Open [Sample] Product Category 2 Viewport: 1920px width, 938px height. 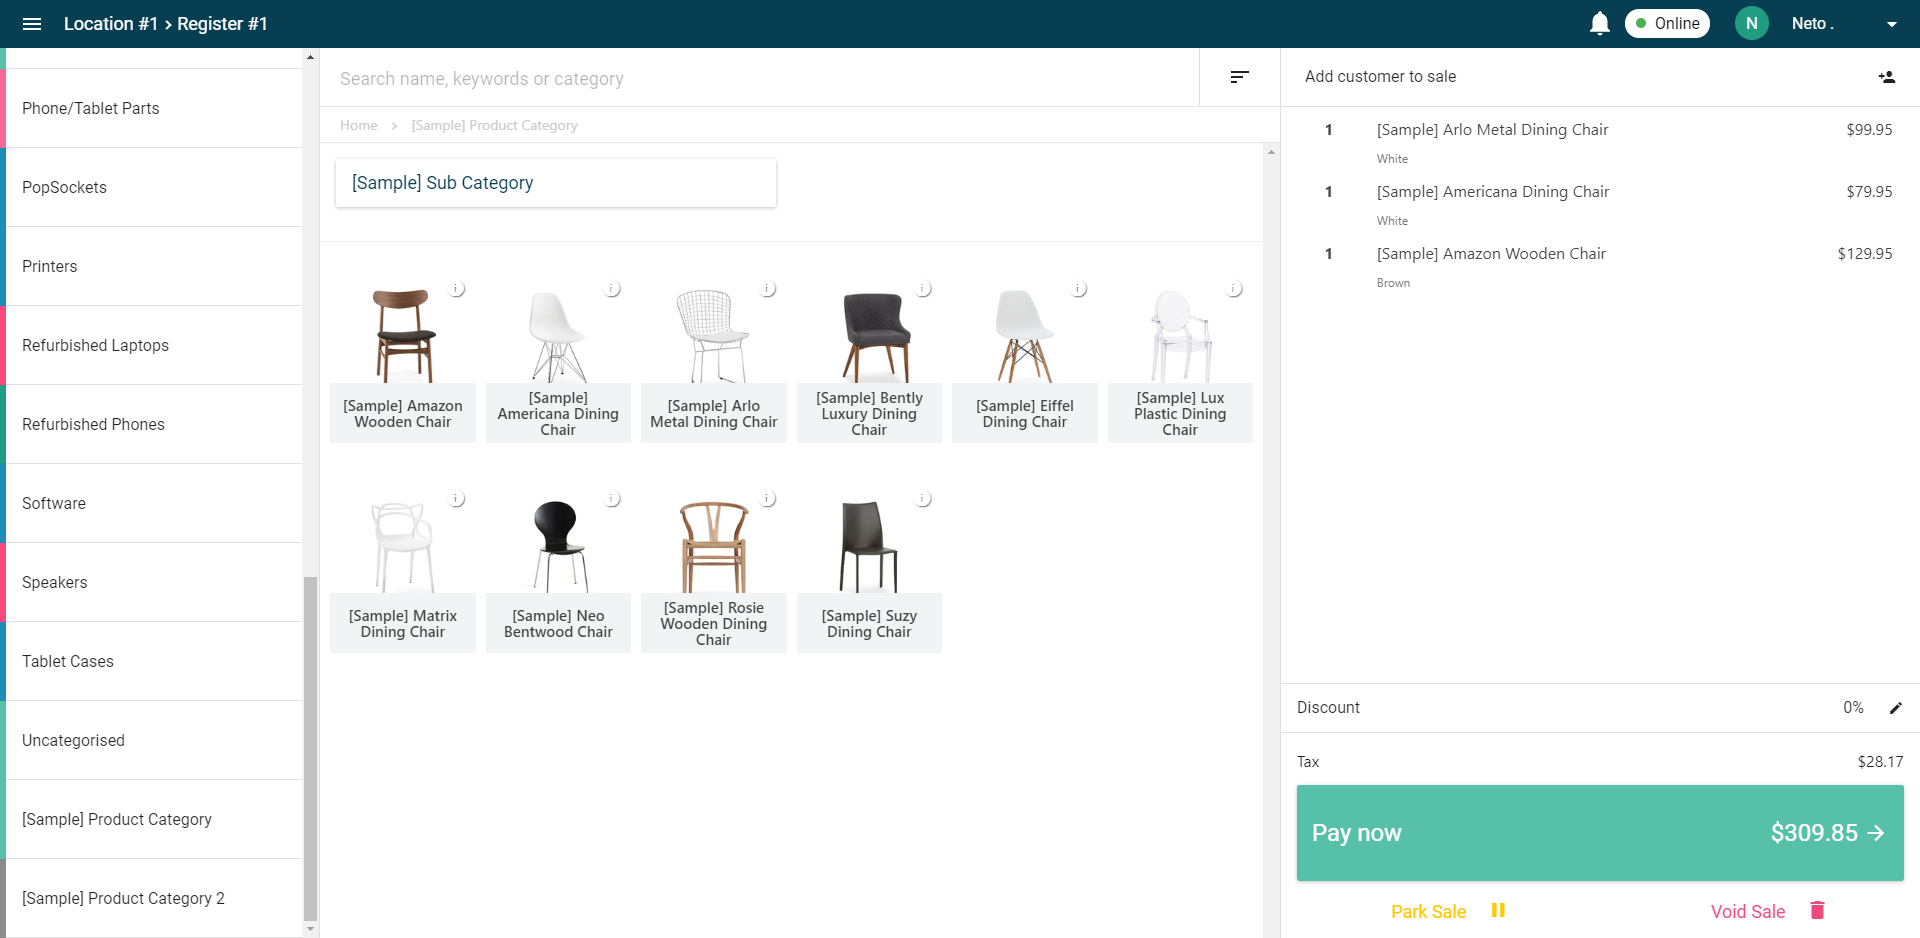tap(151, 898)
